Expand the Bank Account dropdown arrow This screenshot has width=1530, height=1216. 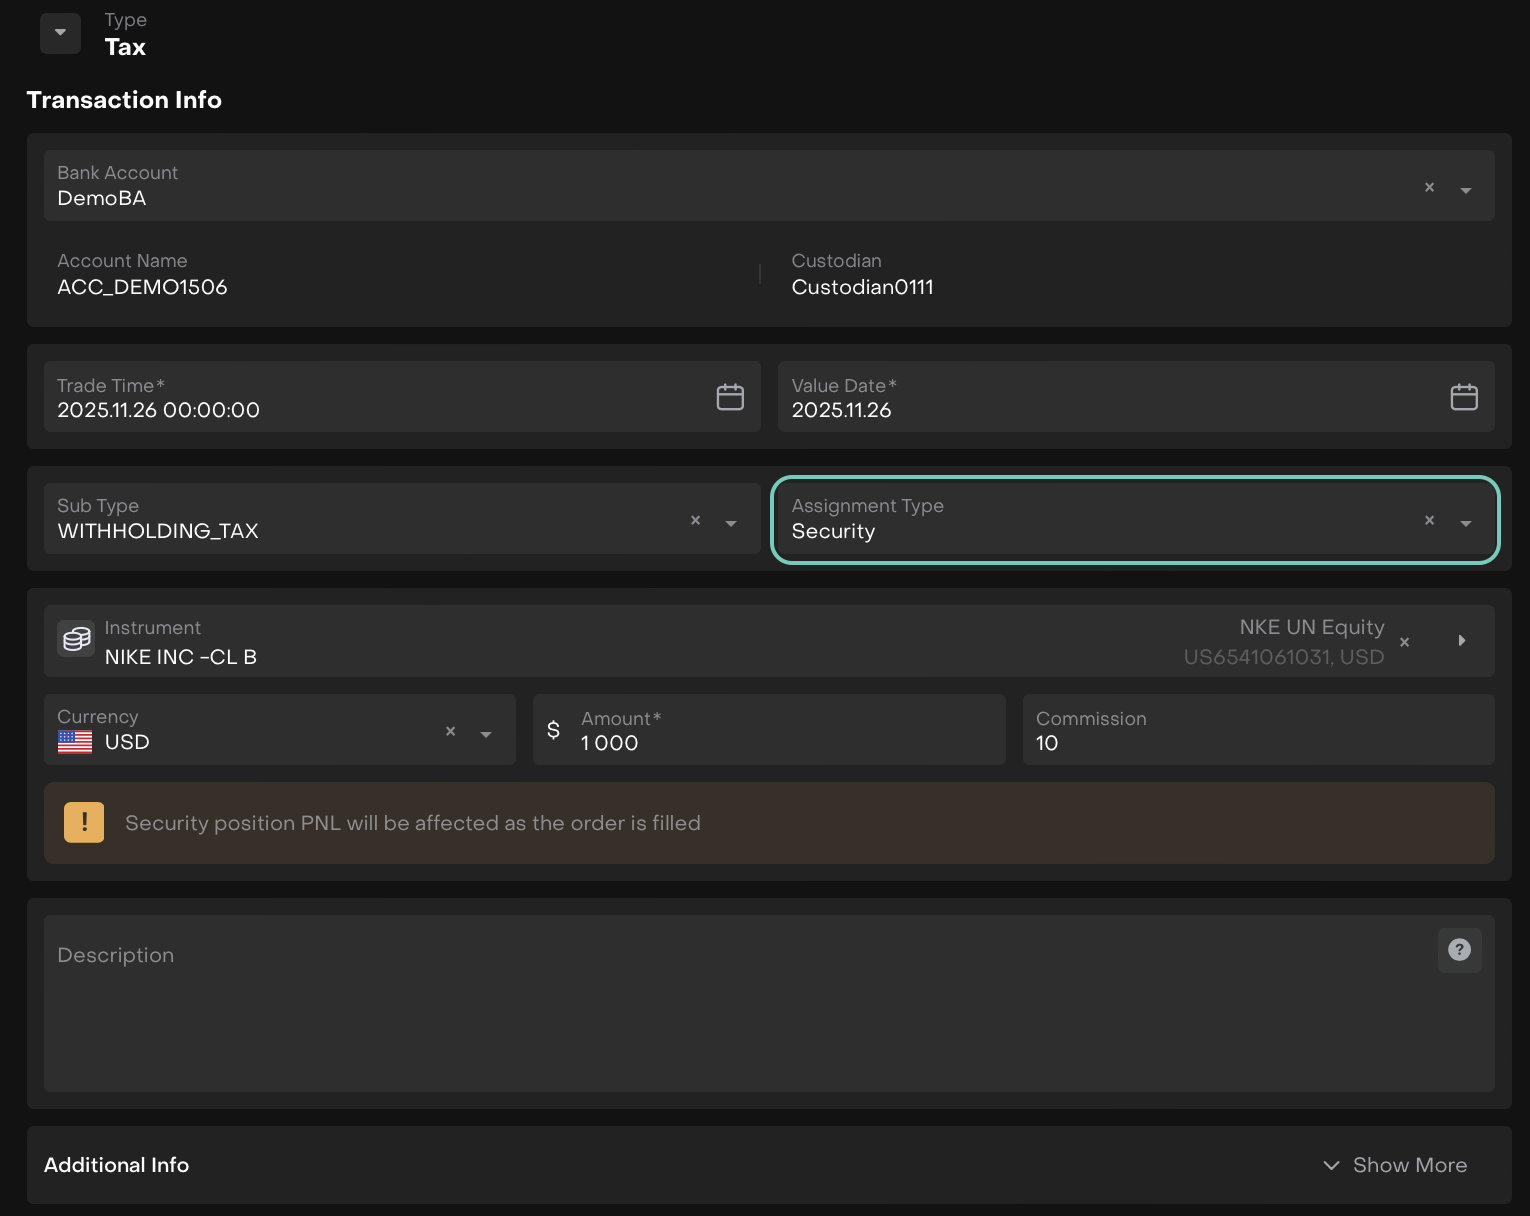pos(1465,190)
